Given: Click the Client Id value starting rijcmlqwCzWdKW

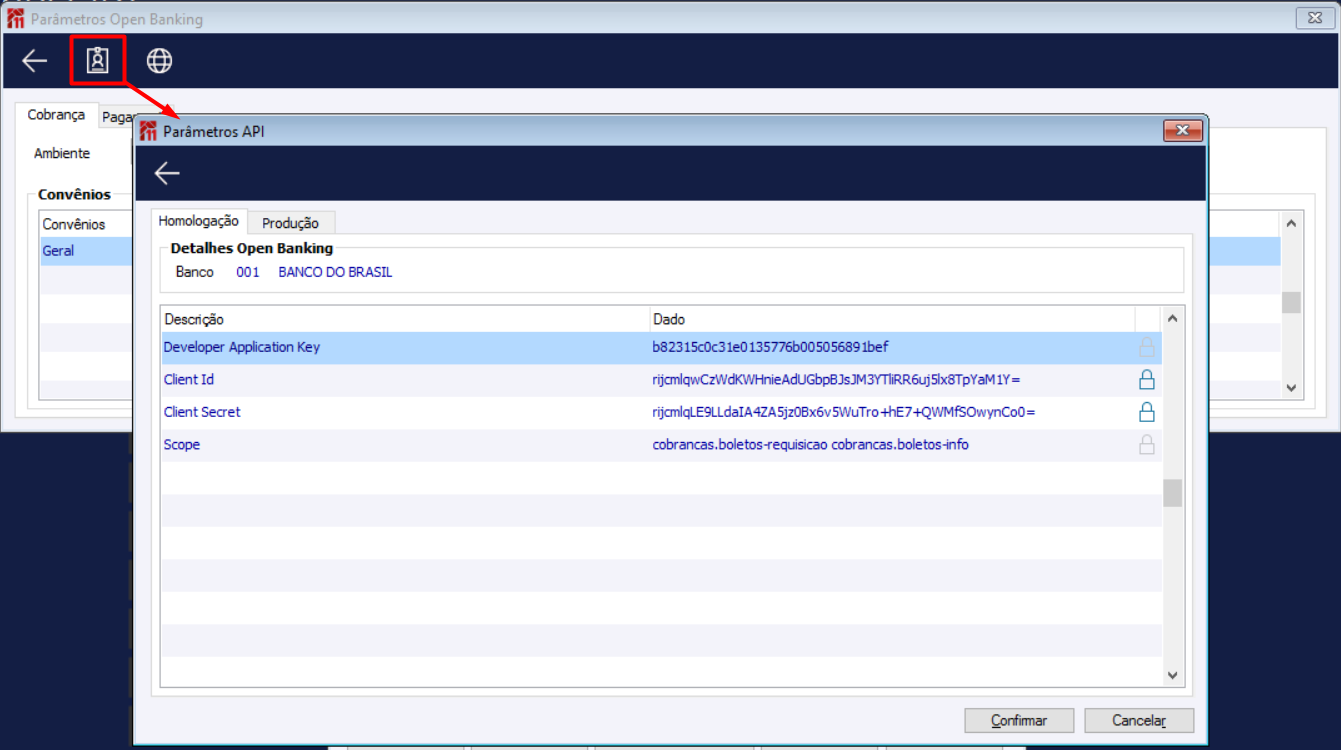Looking at the screenshot, I should 836,380.
